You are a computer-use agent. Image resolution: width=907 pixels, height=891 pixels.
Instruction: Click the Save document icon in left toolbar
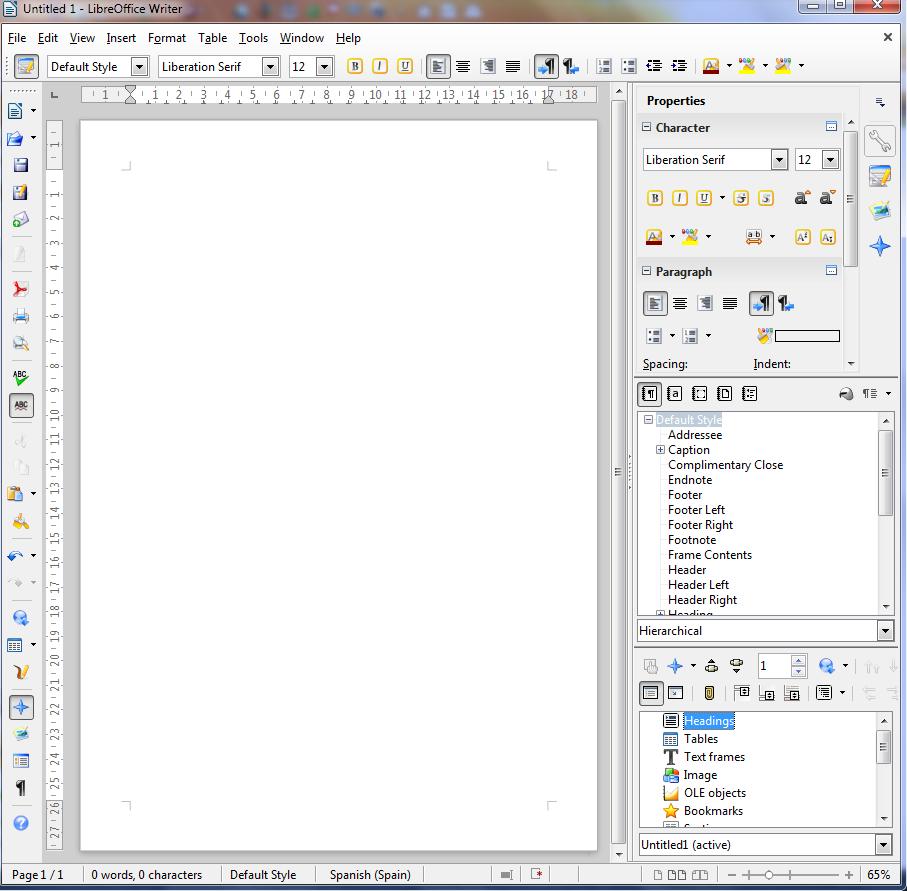click(21, 165)
